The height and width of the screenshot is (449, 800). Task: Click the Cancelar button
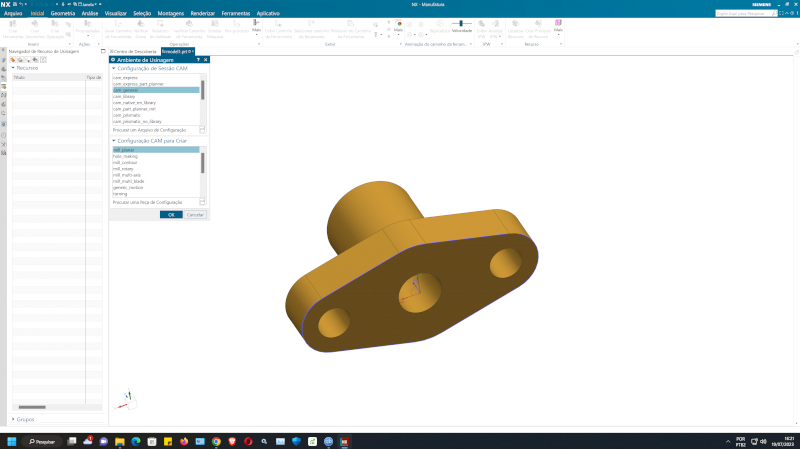tap(196, 214)
